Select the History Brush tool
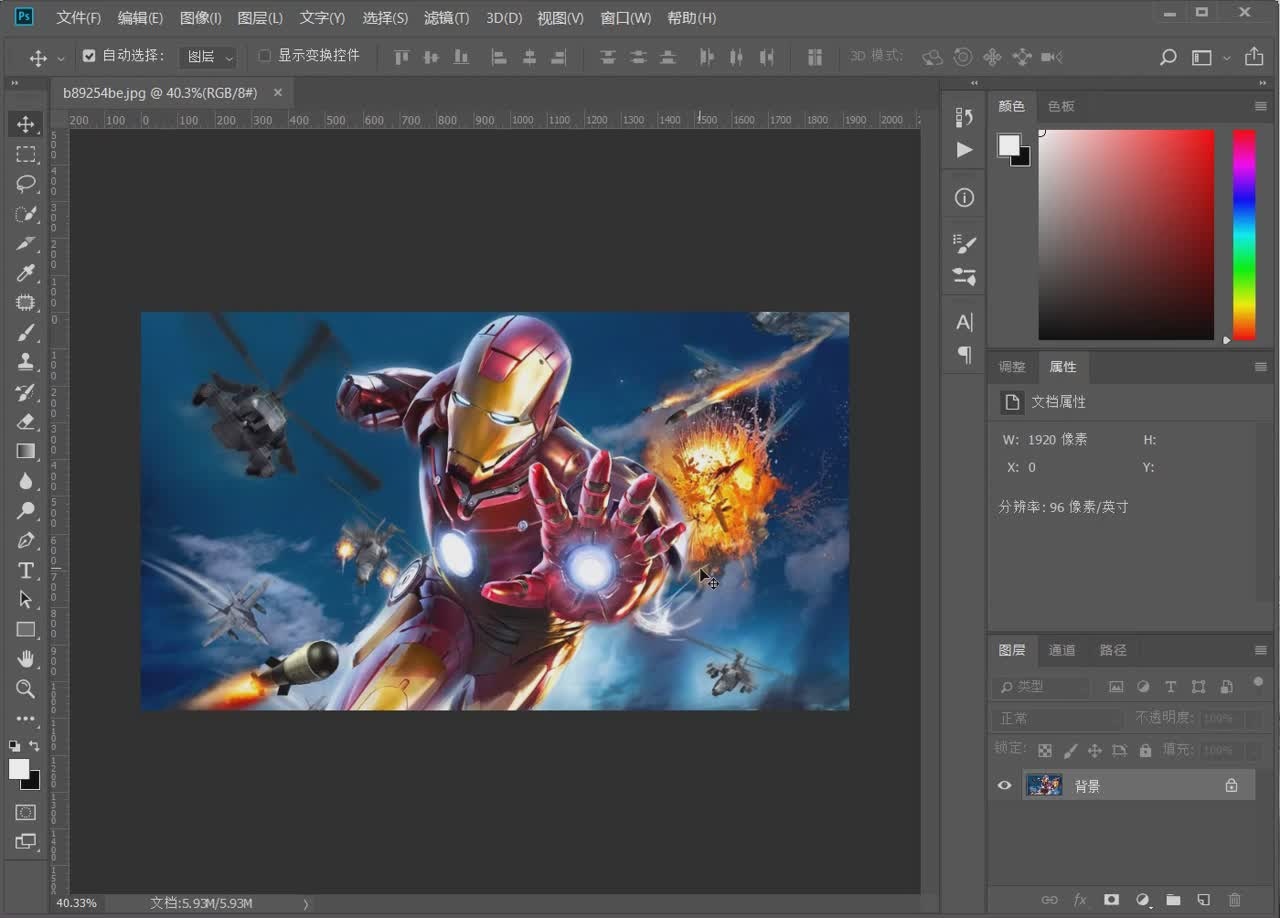Viewport: 1280px width, 918px height. click(x=26, y=392)
